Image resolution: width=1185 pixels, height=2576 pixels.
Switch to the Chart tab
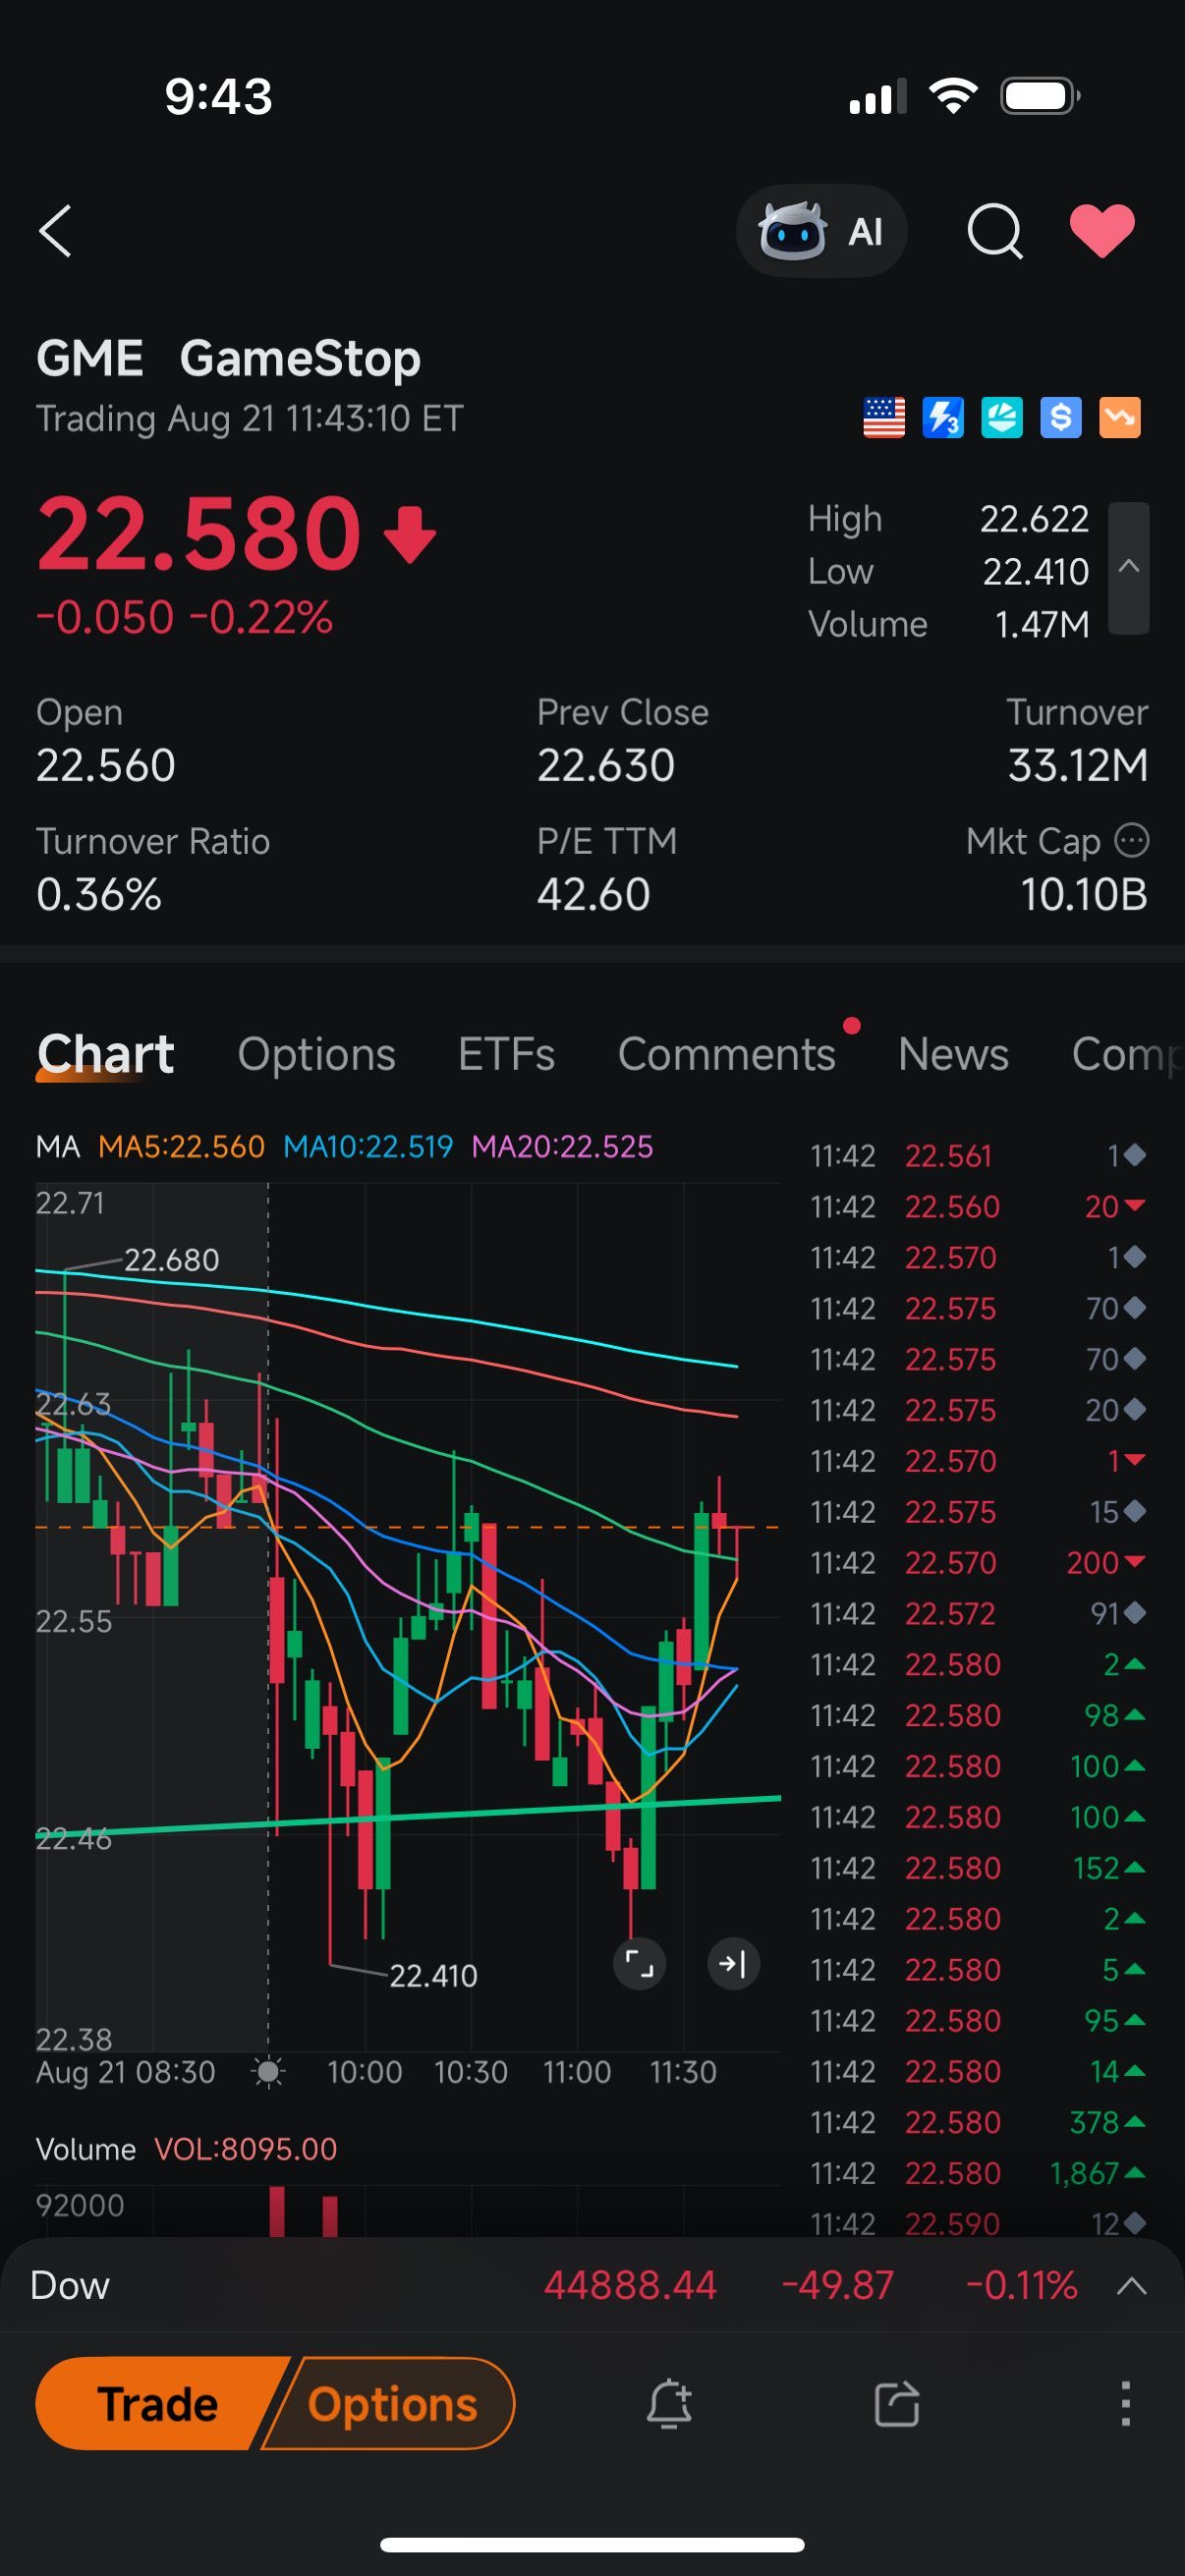point(105,1054)
